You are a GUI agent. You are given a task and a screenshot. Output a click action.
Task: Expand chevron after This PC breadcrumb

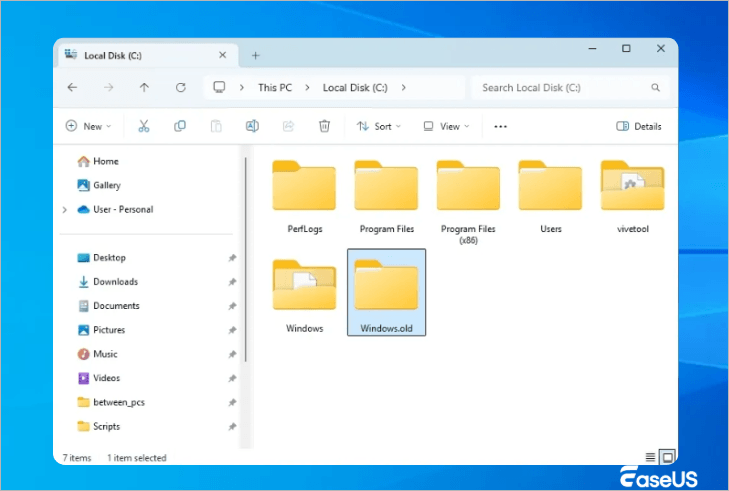pyautogui.click(x=307, y=87)
